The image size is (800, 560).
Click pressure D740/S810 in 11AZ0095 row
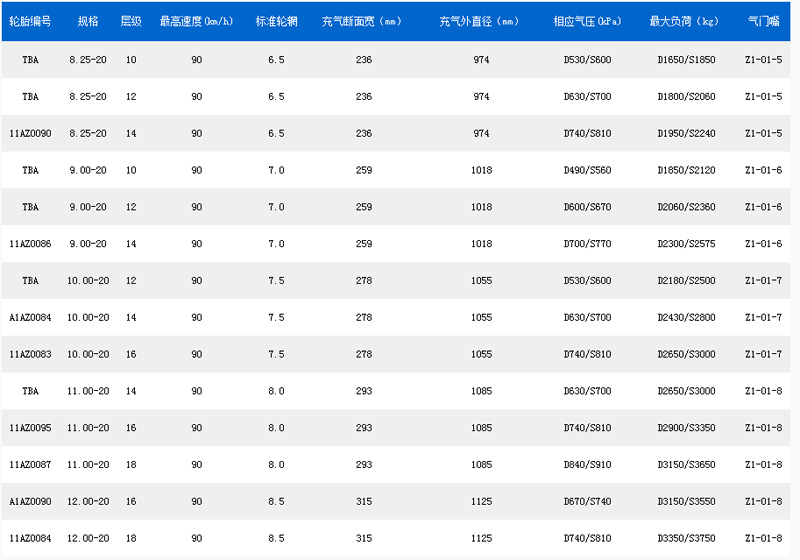(x=587, y=428)
